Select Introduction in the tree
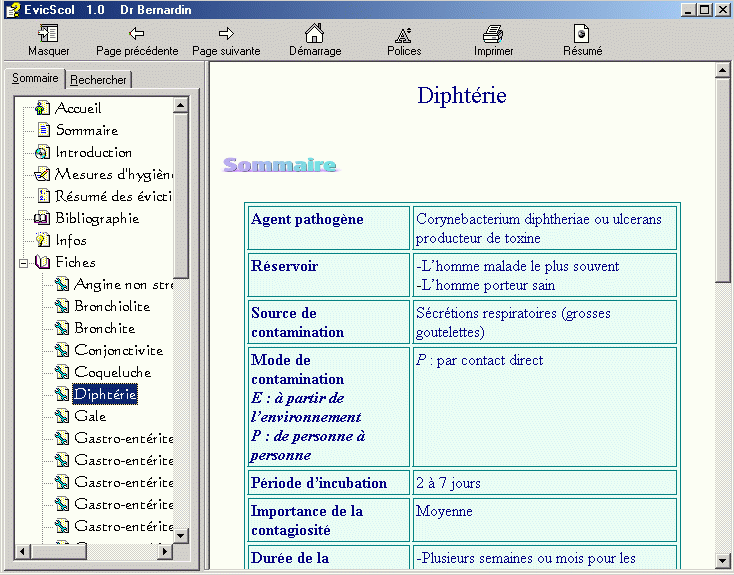The width and height of the screenshot is (734, 575). [x=94, y=152]
